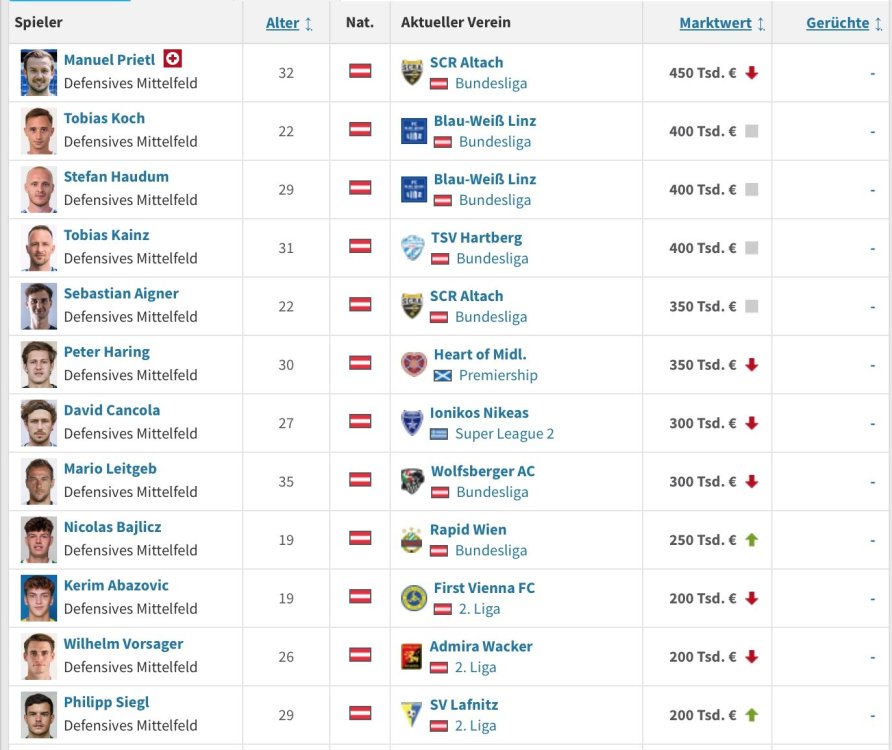The width and height of the screenshot is (892, 750).
Task: Click the Admira Wacker club crest
Action: [412, 657]
